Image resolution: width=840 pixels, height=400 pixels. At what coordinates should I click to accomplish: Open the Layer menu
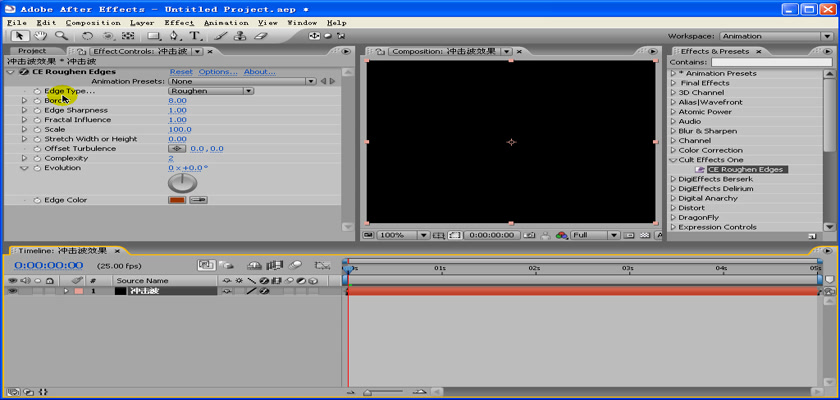142,23
